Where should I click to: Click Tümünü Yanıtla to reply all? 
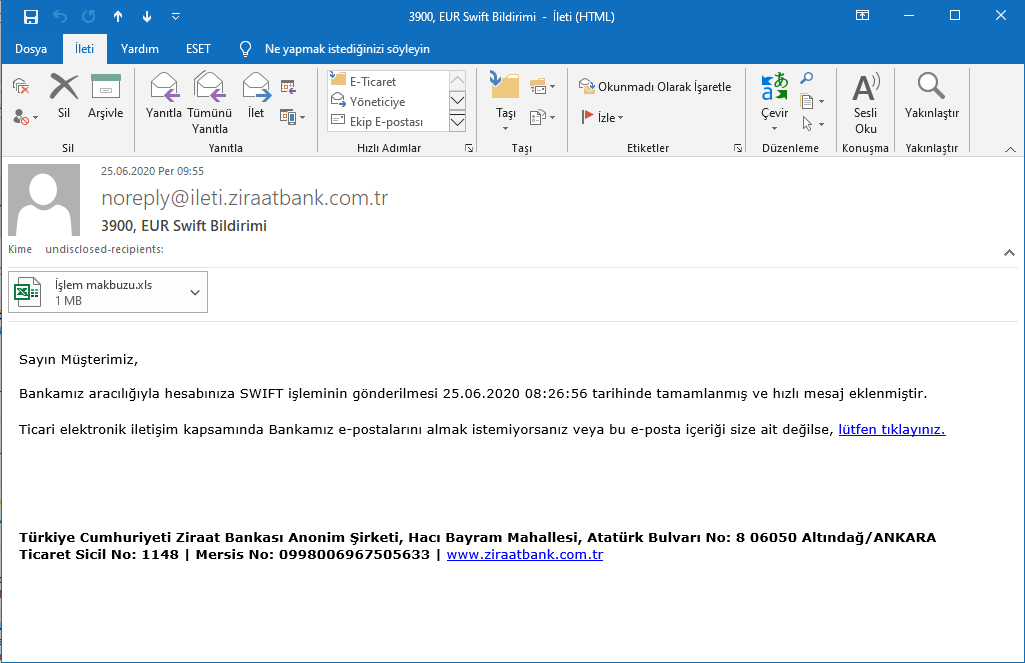(209, 103)
